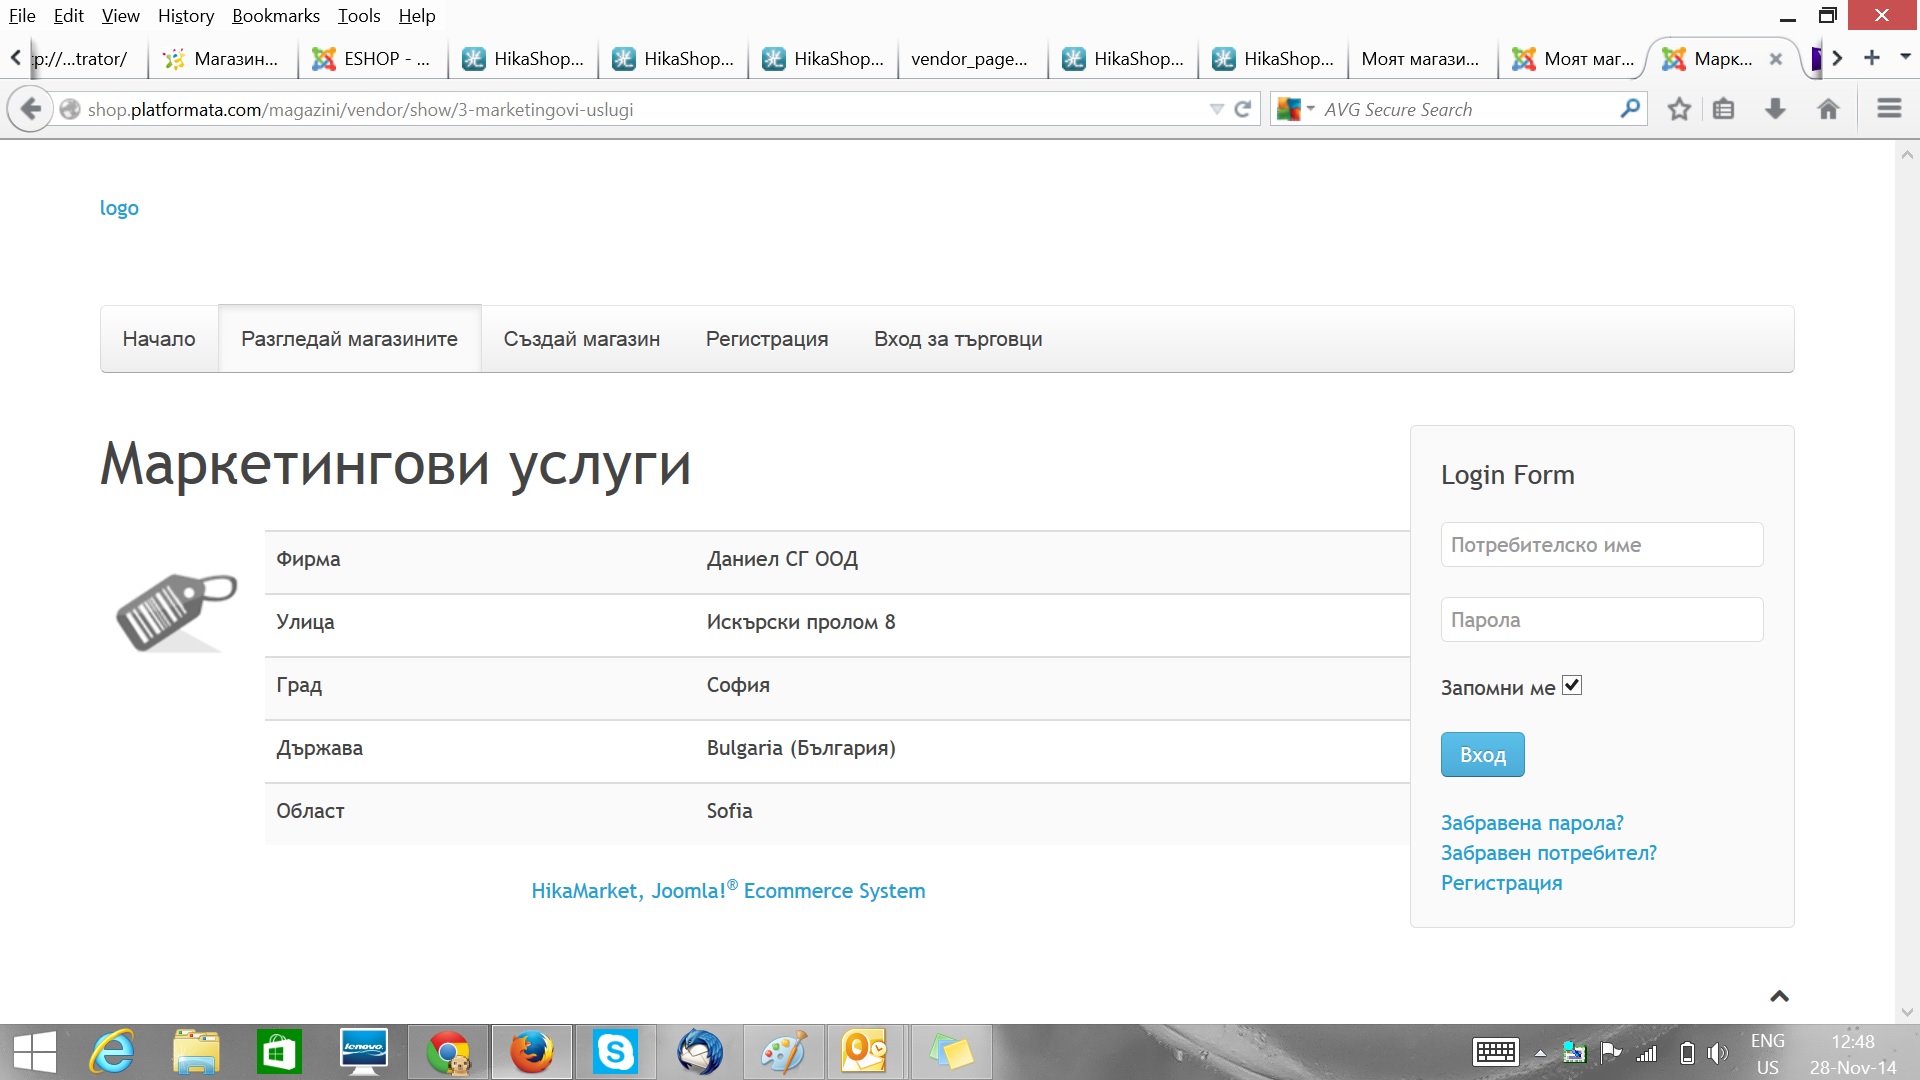Click the search magnifier icon
Image resolution: width=1920 pixels, height=1080 pixels.
[1630, 108]
